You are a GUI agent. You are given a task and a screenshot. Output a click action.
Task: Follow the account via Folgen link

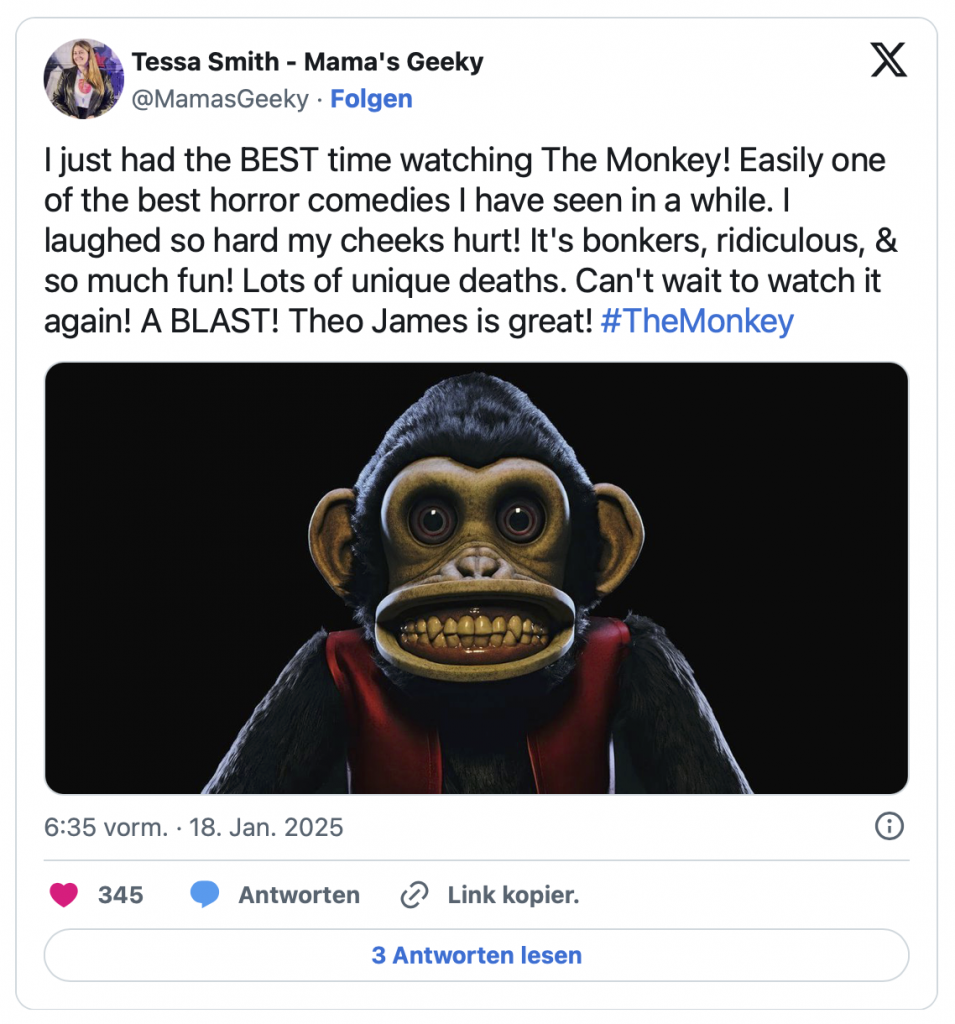371,99
